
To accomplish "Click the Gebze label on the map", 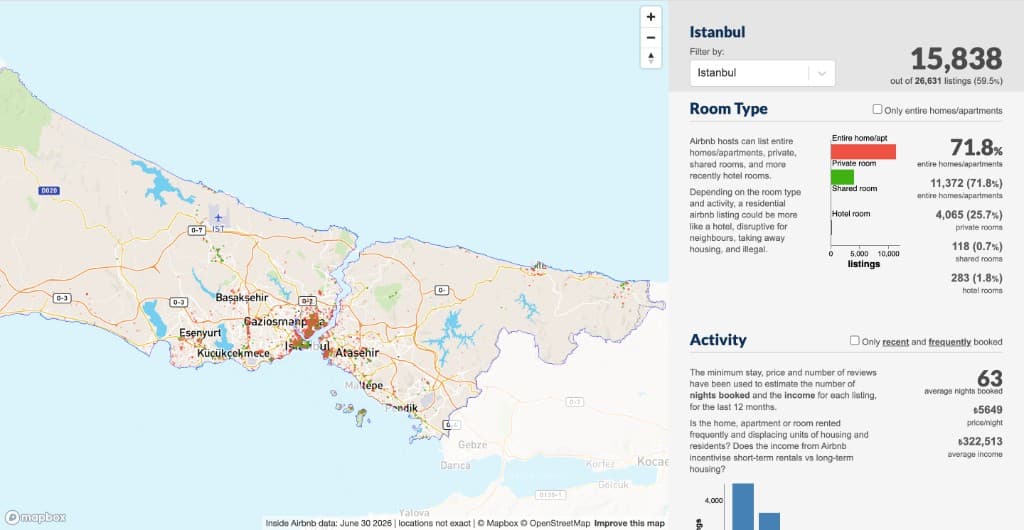I will pyautogui.click(x=473, y=445).
